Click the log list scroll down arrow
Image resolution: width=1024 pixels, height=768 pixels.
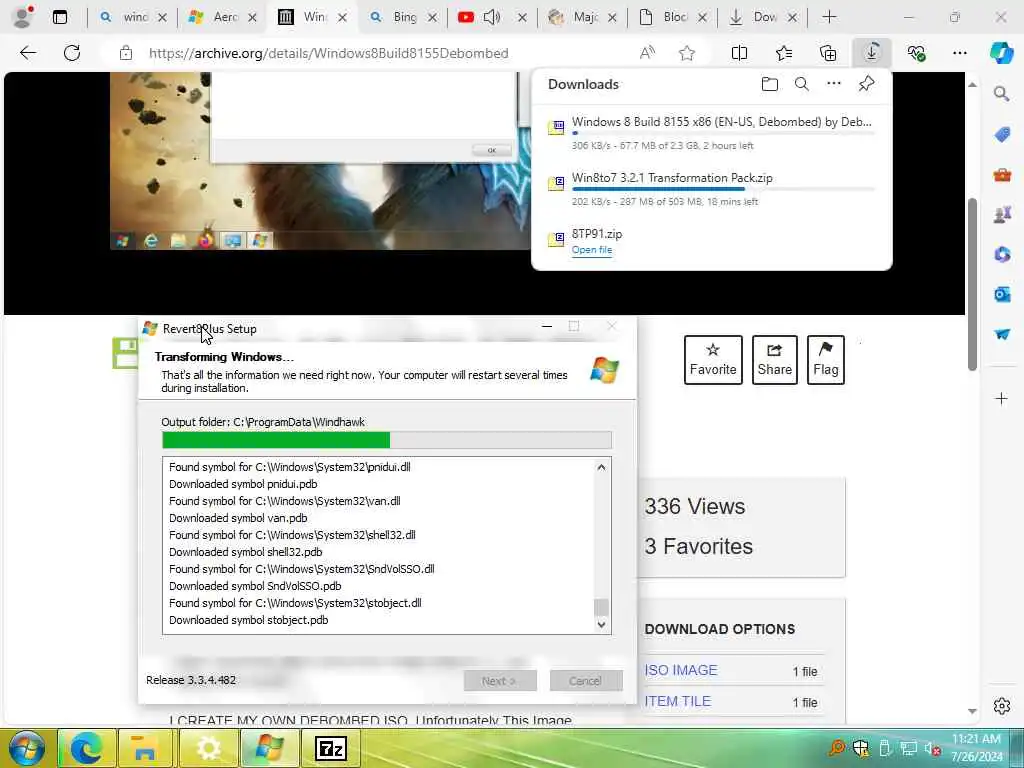[x=601, y=624]
